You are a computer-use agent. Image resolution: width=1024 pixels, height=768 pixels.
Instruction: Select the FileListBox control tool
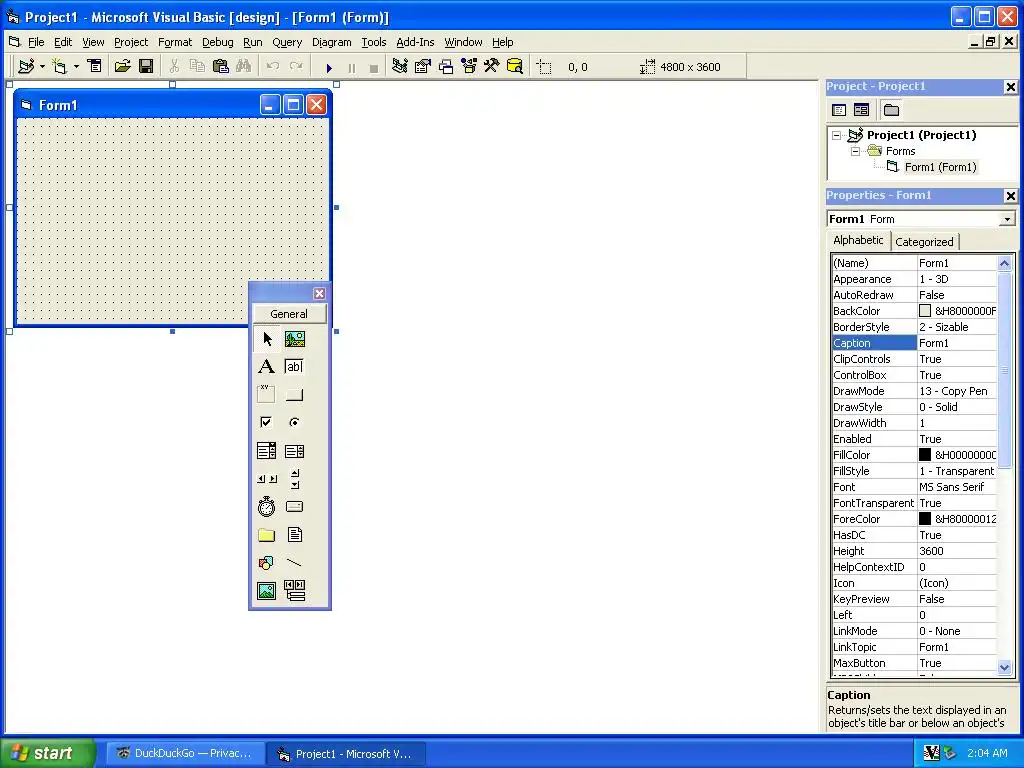click(x=295, y=535)
